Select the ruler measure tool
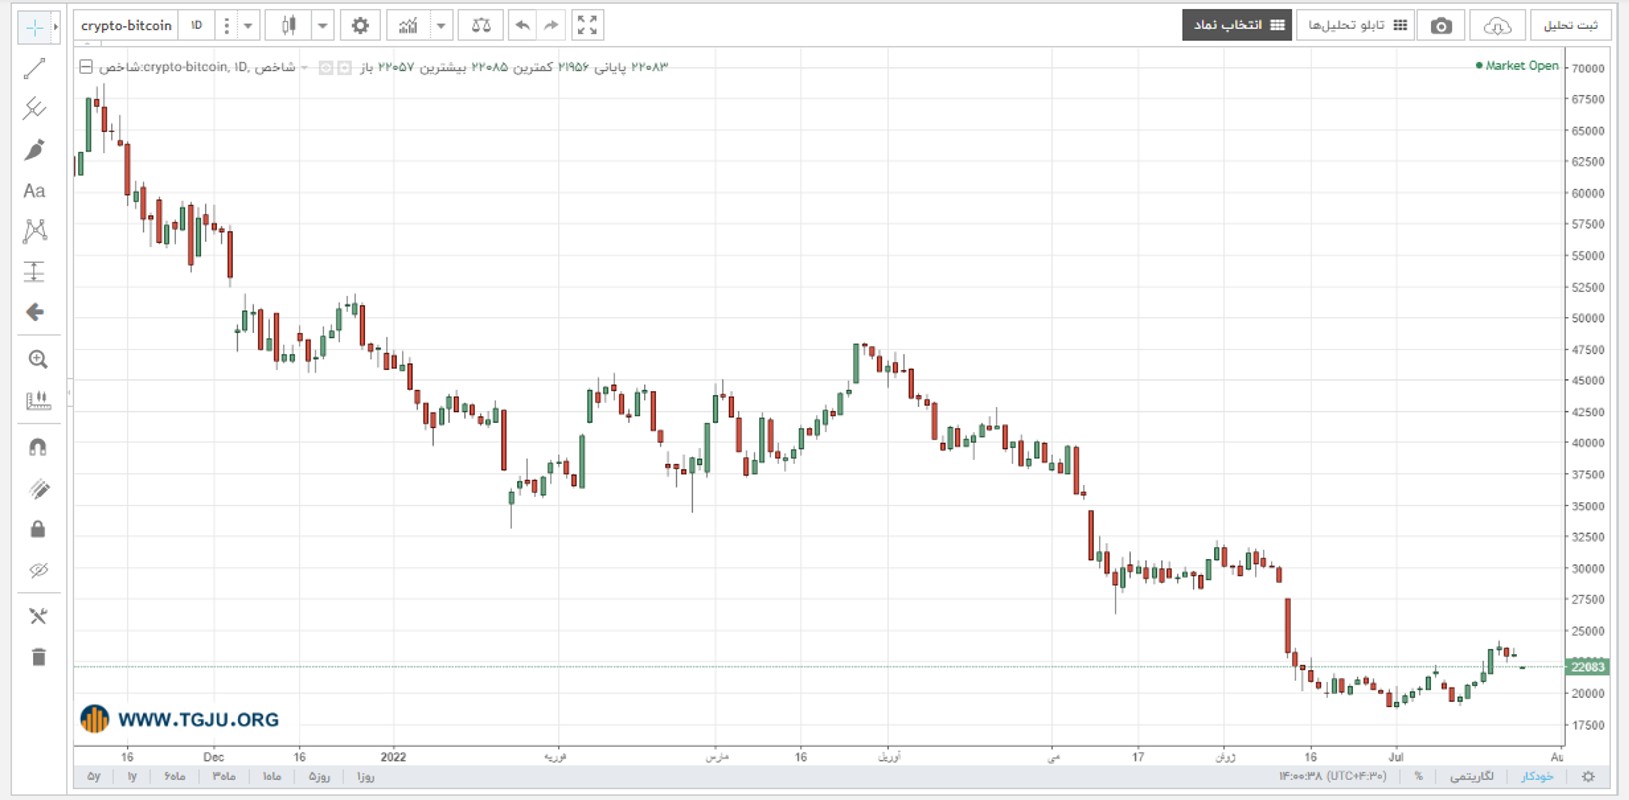 coord(38,400)
